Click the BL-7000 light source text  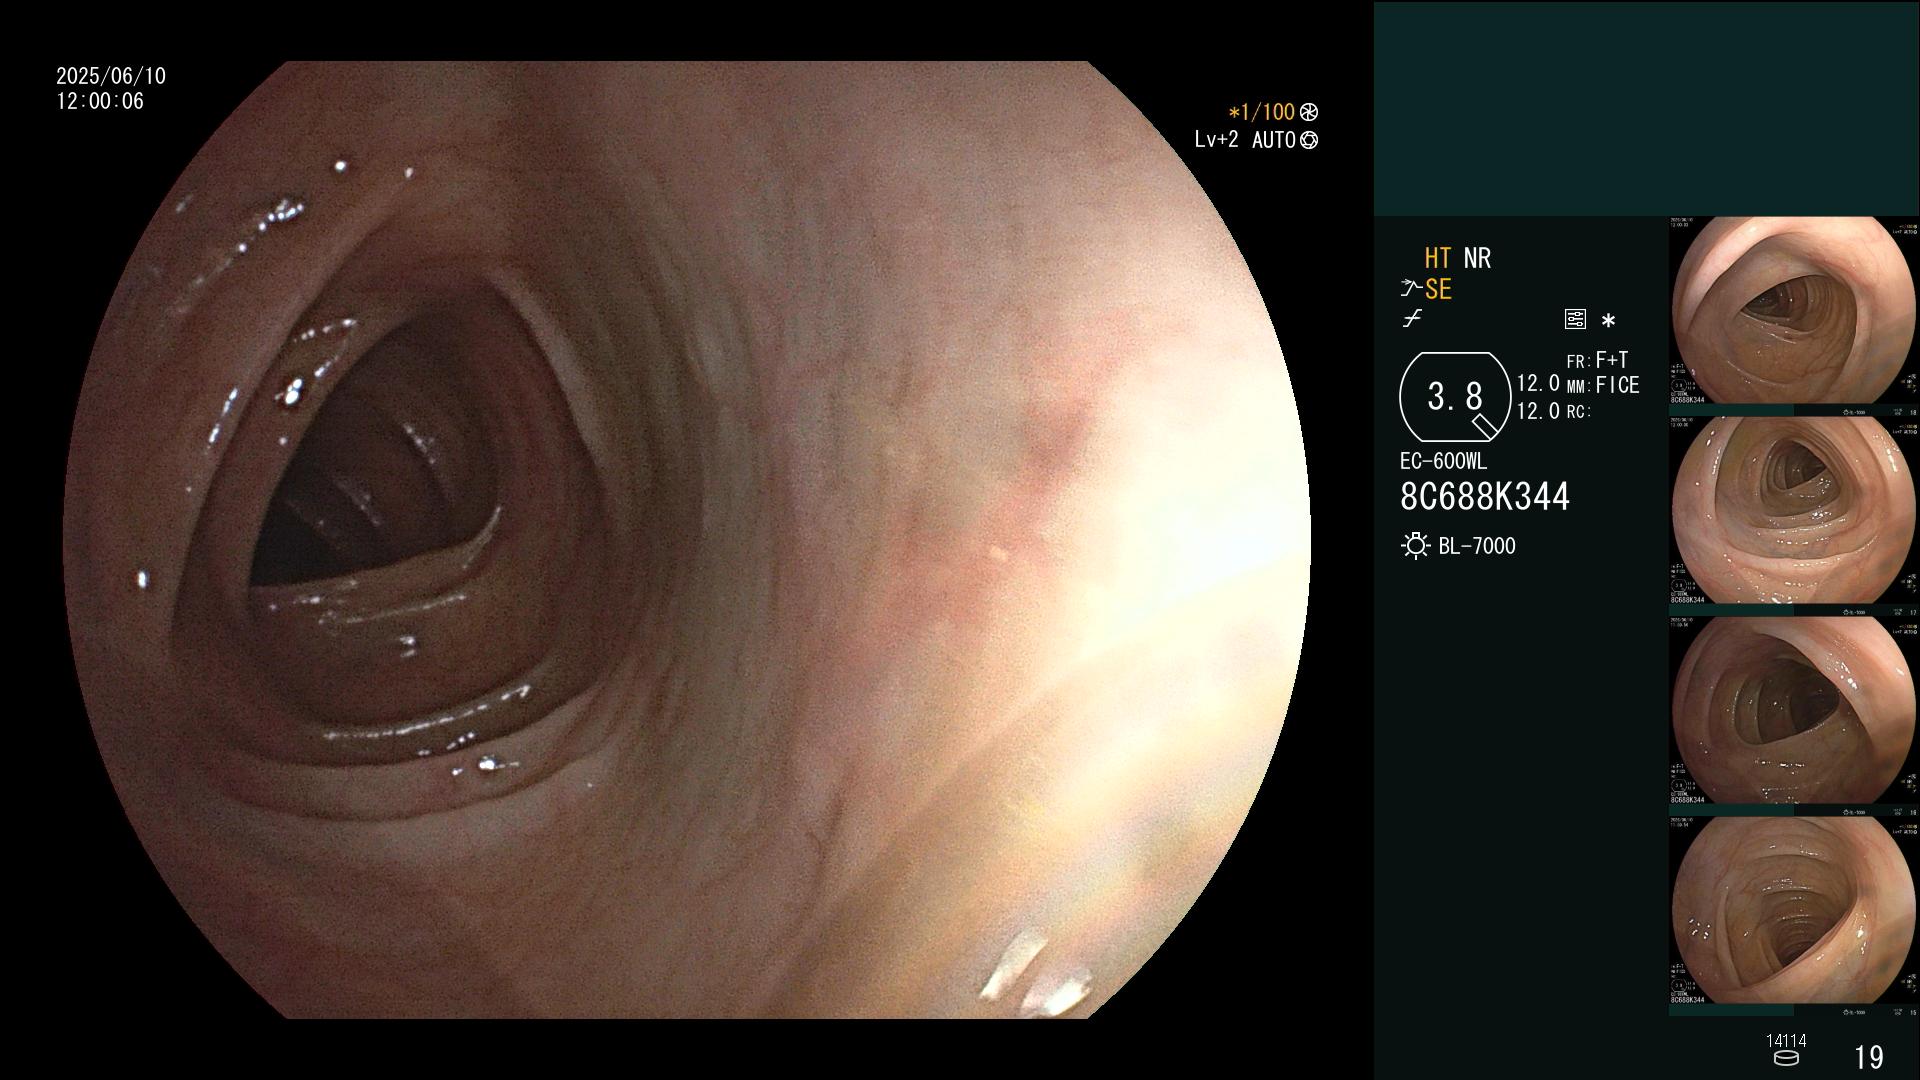click(x=1477, y=546)
